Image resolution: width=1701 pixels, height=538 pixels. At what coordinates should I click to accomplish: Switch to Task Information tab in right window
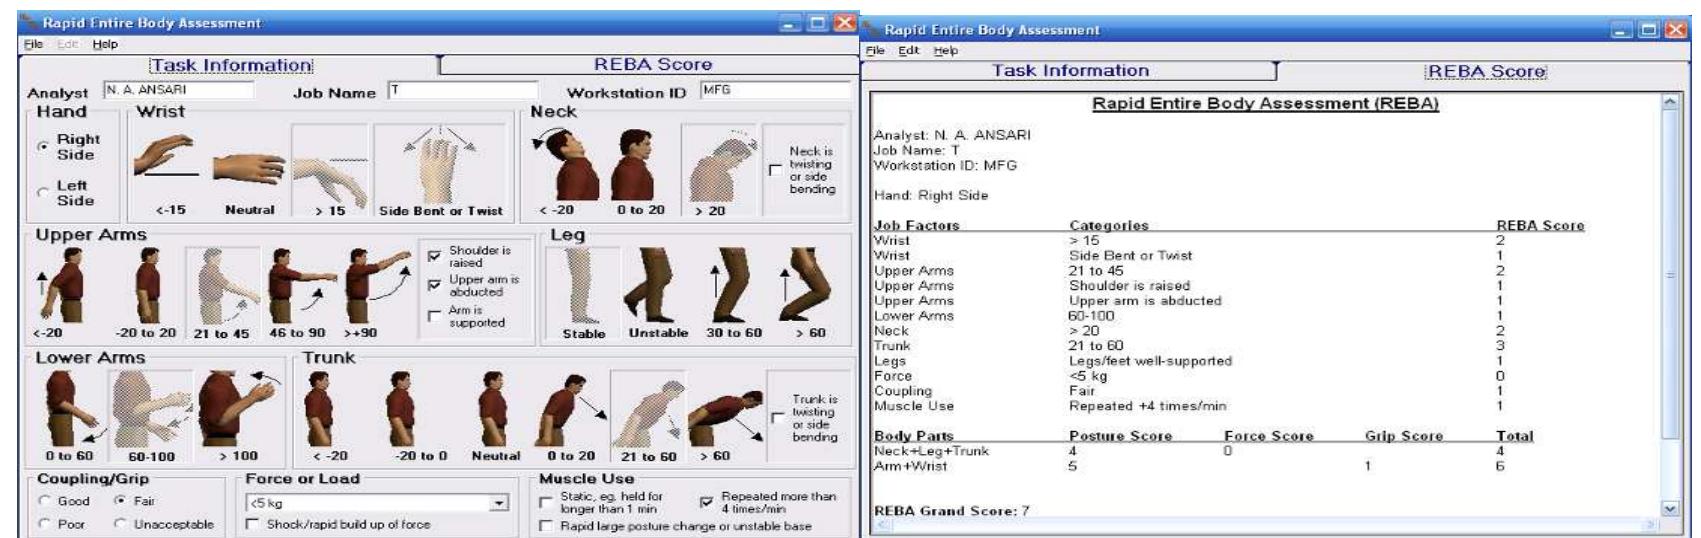[1070, 71]
